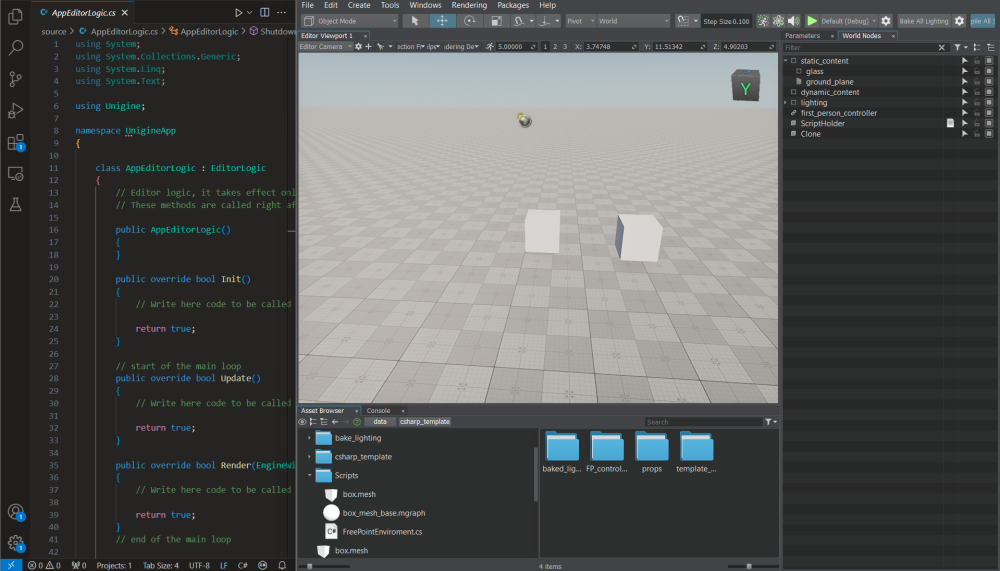Click the data breadcrumb in Asset Browser

coord(380,422)
